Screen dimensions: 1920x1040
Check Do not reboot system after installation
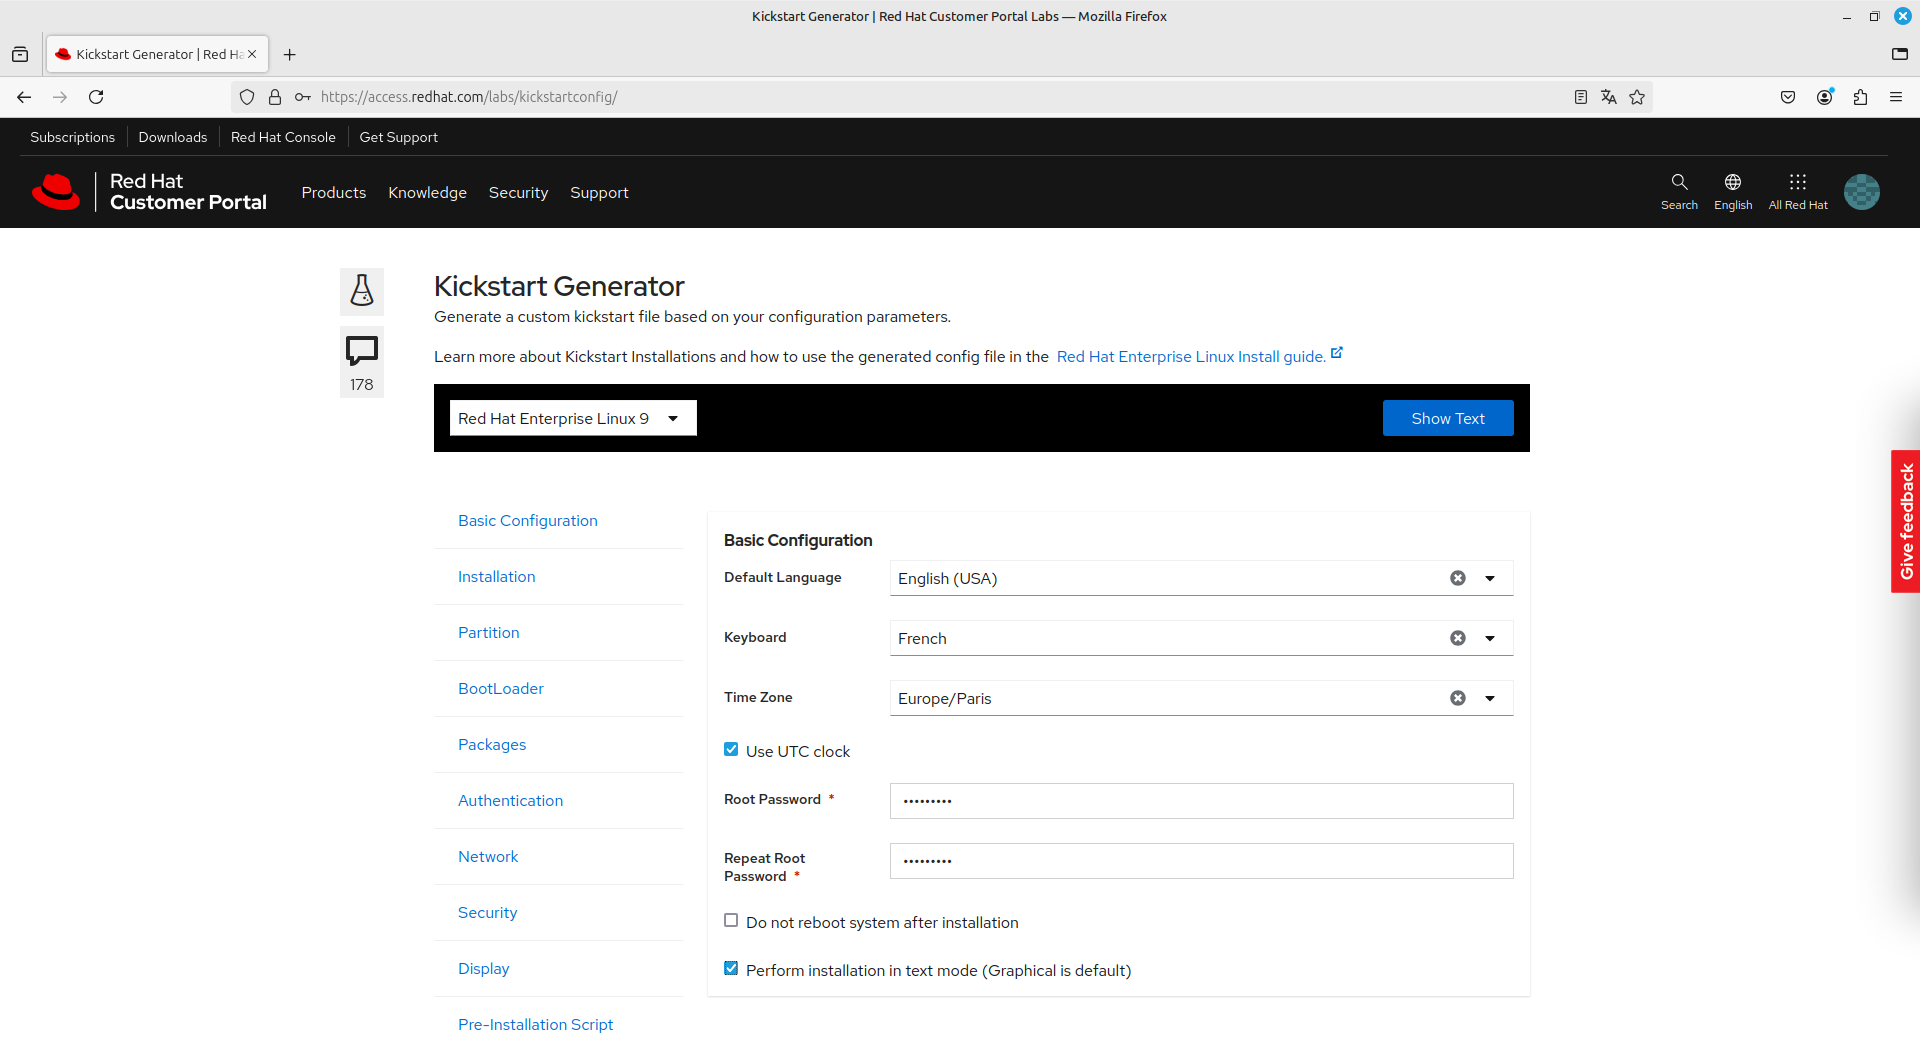pos(731,921)
